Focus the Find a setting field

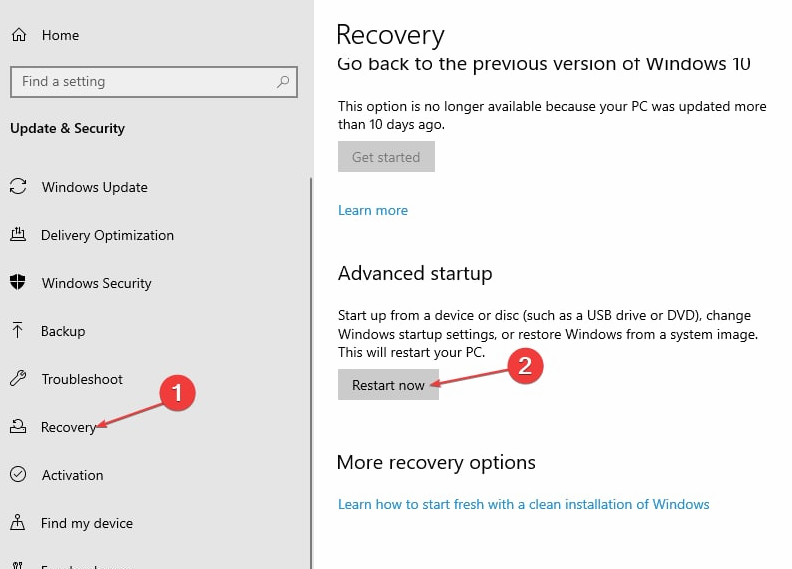[154, 81]
